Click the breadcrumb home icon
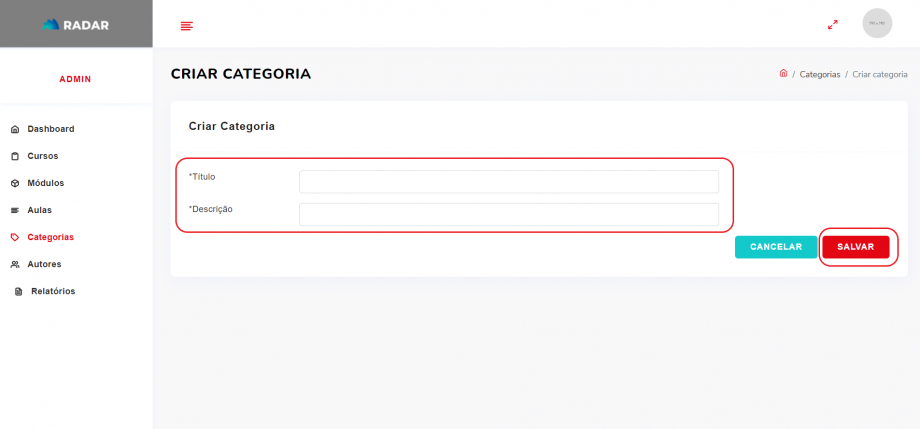Viewport: 920px width, 429px height. pos(783,73)
